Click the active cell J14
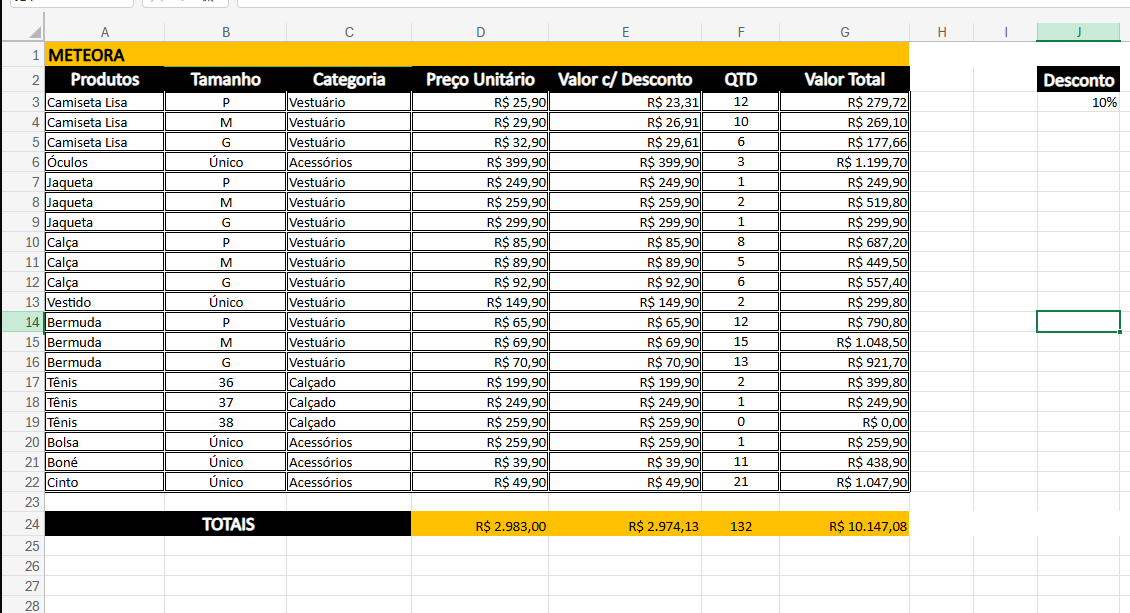The width and height of the screenshot is (1130, 613). (x=1079, y=322)
